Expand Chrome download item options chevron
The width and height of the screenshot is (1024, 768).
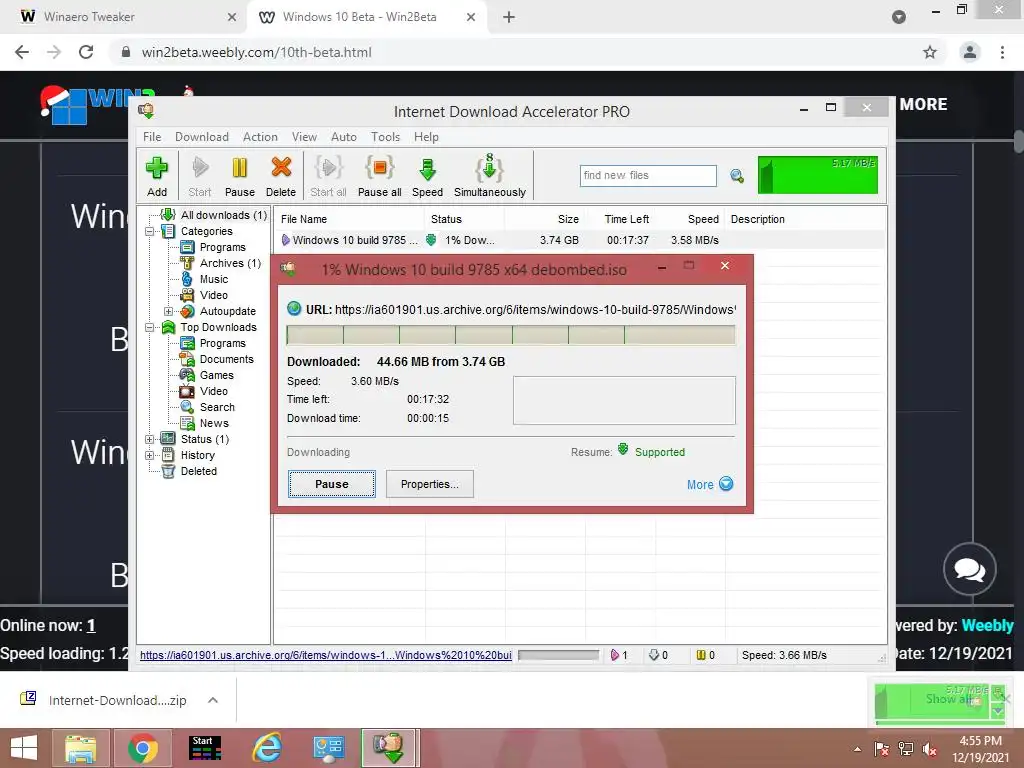(x=213, y=700)
